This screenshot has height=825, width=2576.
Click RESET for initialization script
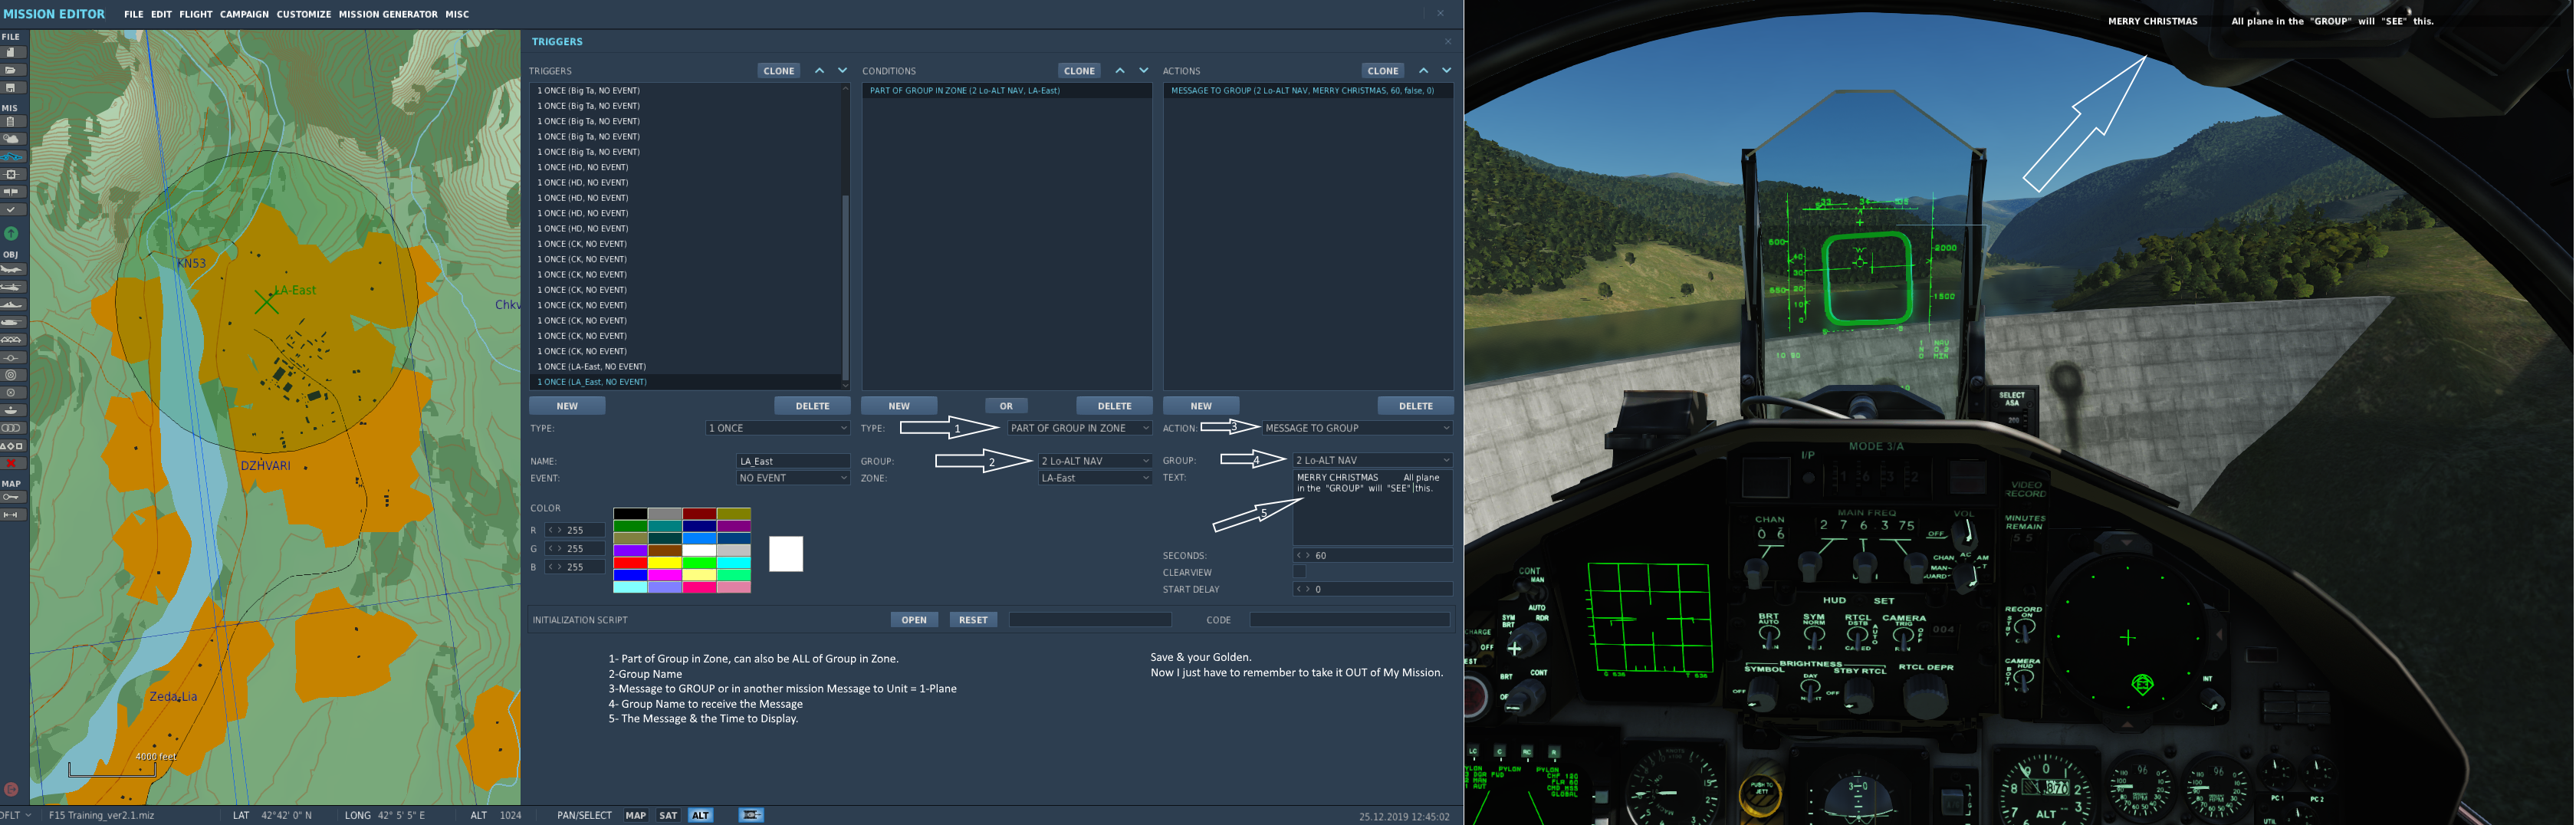coord(973,620)
